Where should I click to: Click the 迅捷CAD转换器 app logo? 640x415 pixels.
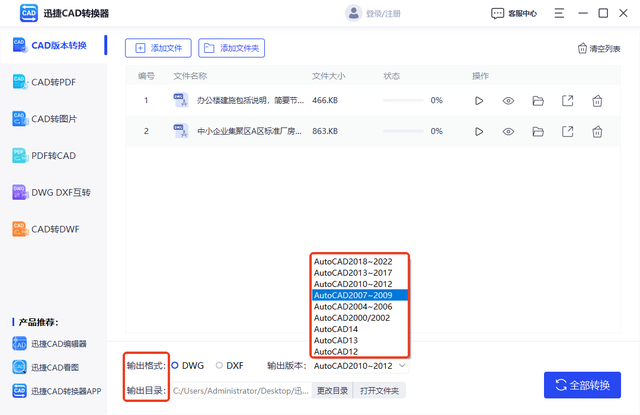[29, 13]
